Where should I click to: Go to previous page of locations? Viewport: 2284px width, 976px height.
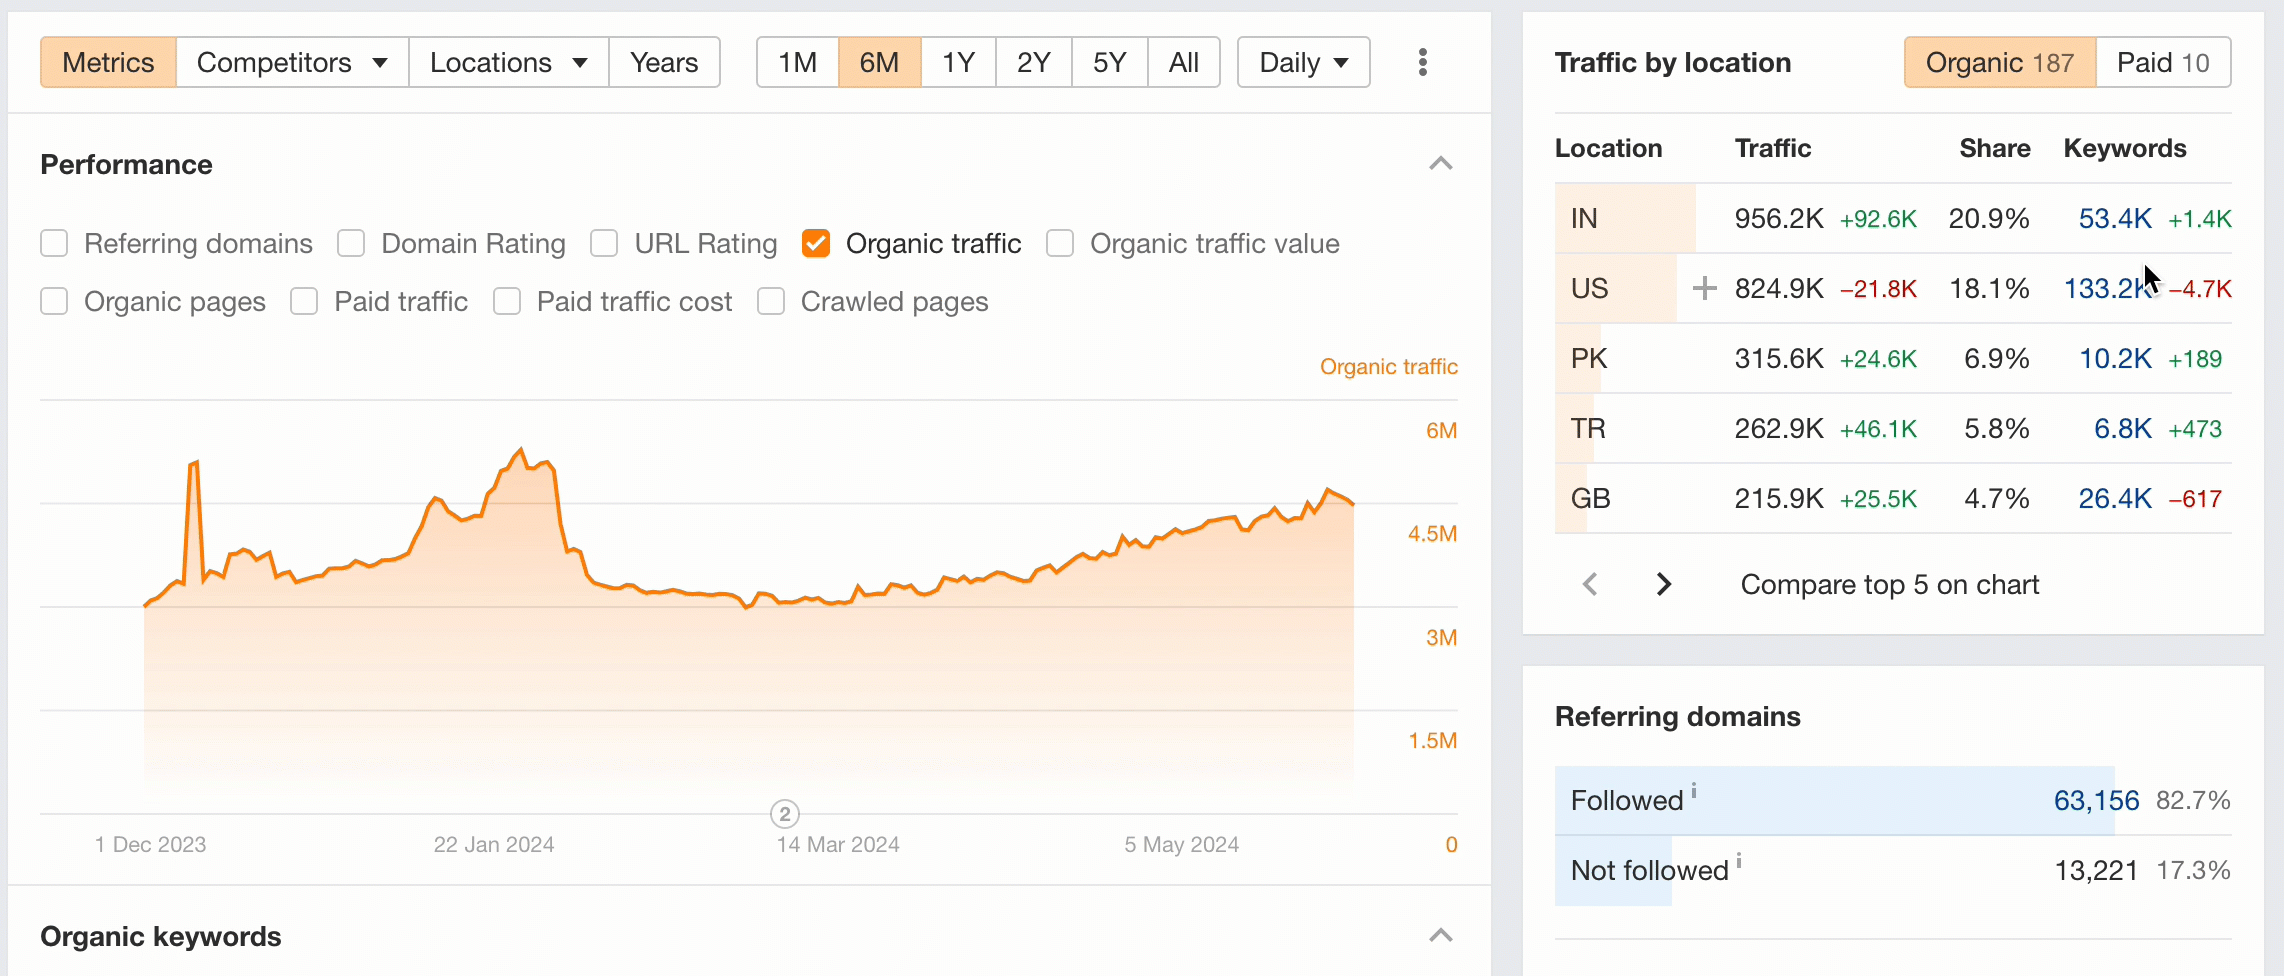1590,584
